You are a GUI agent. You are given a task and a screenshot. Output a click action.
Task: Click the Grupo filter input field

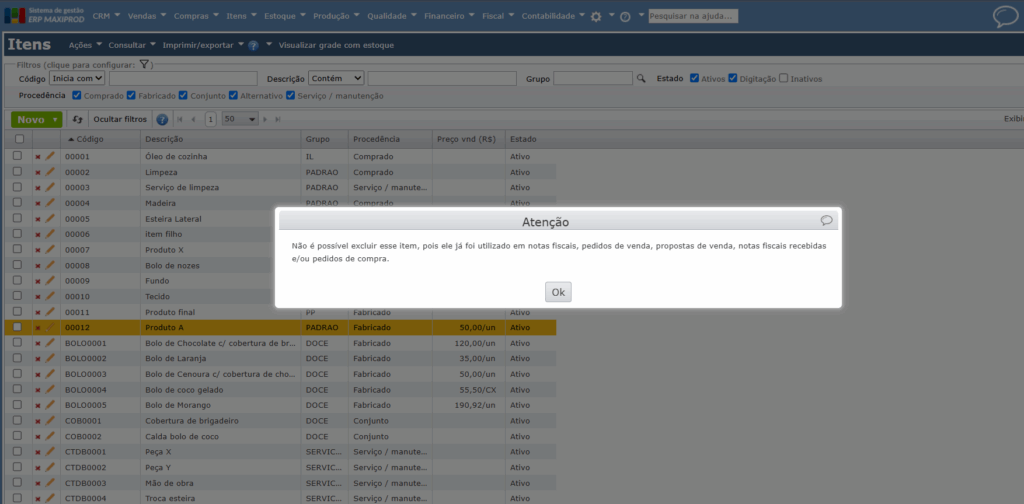[x=593, y=78]
